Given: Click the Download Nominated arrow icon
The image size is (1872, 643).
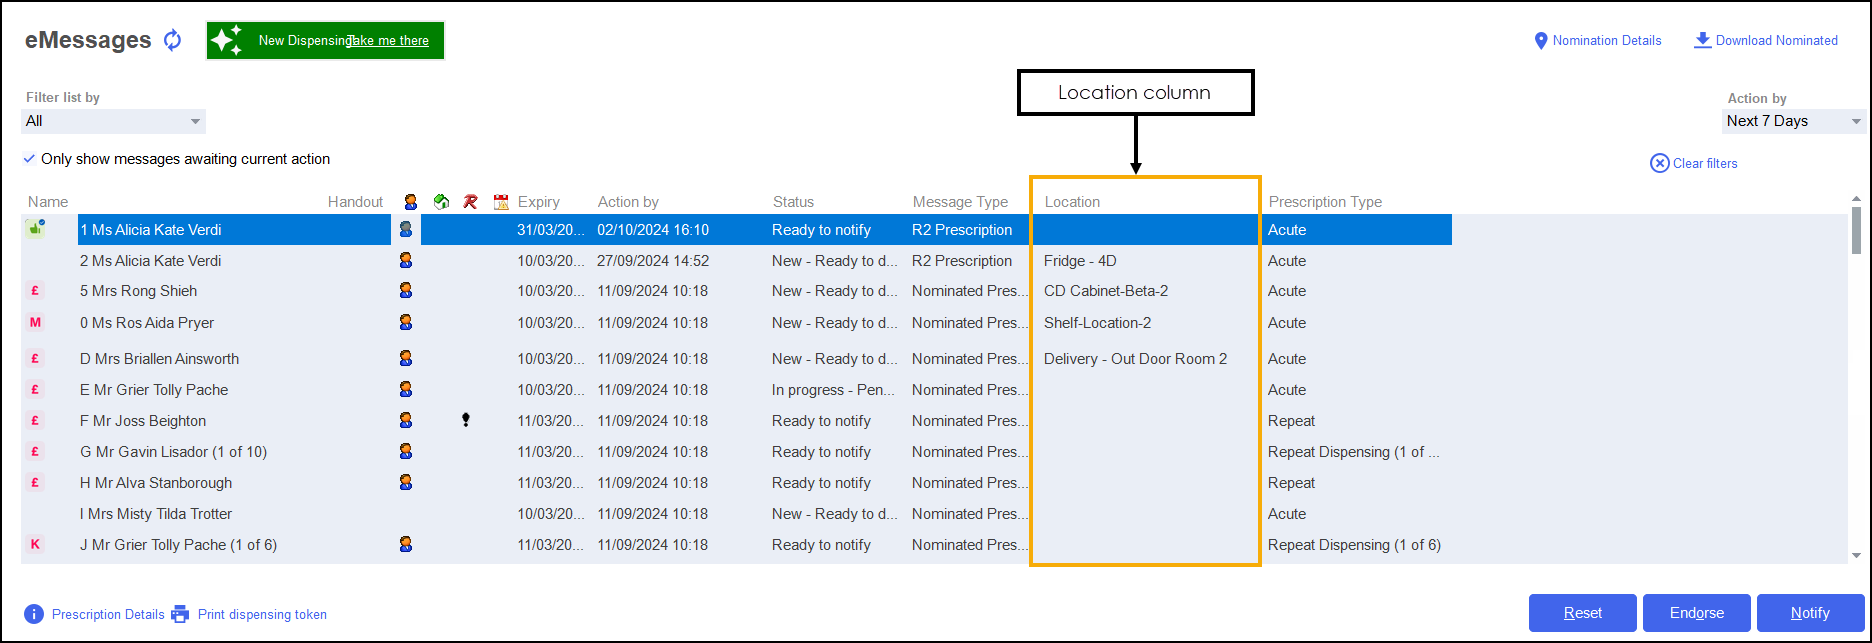Looking at the screenshot, I should pyautogui.click(x=1702, y=40).
